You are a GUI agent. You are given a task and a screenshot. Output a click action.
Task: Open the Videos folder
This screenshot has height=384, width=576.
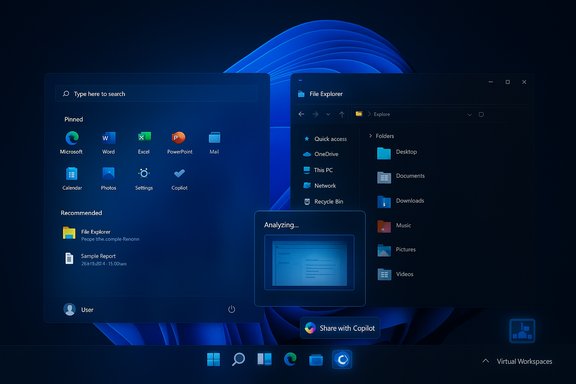click(395, 274)
